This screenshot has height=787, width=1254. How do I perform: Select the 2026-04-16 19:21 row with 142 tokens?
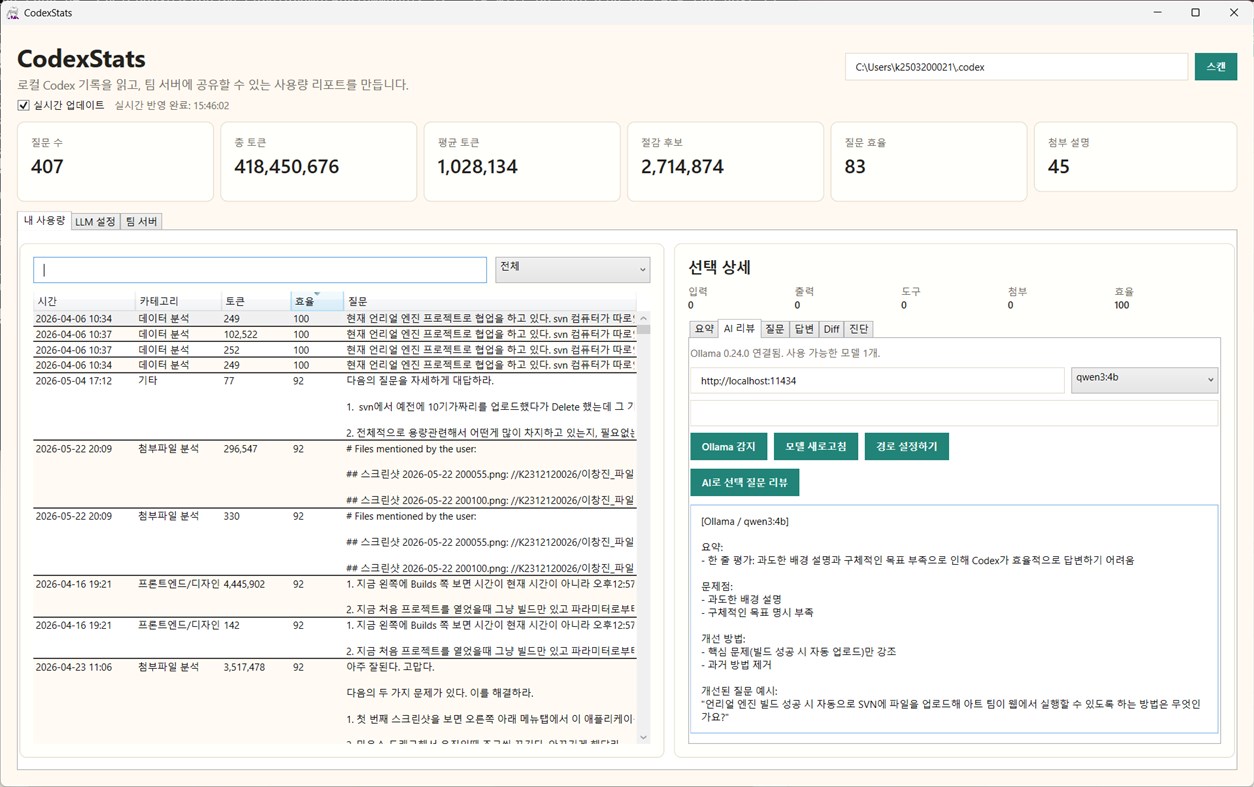click(x=334, y=637)
